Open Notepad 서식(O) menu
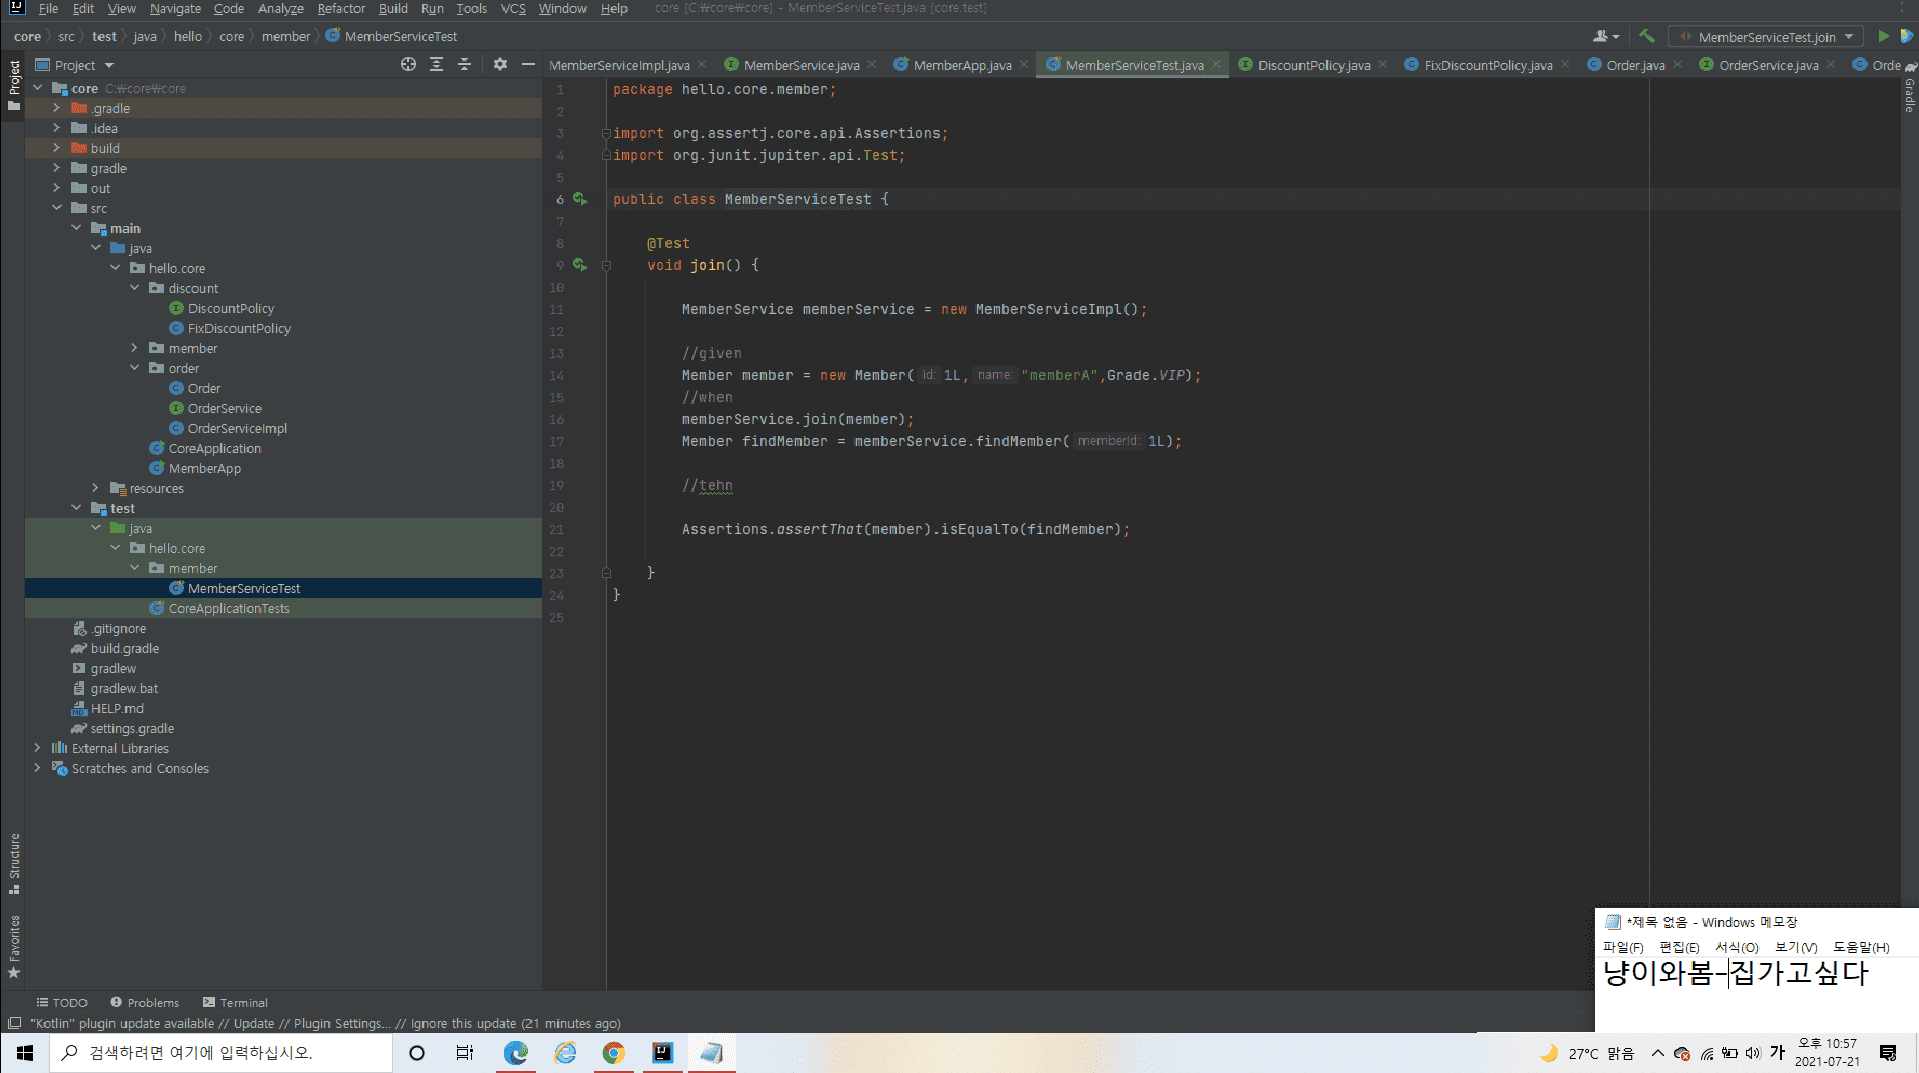Image resolution: width=1919 pixels, height=1073 pixels. (1736, 947)
